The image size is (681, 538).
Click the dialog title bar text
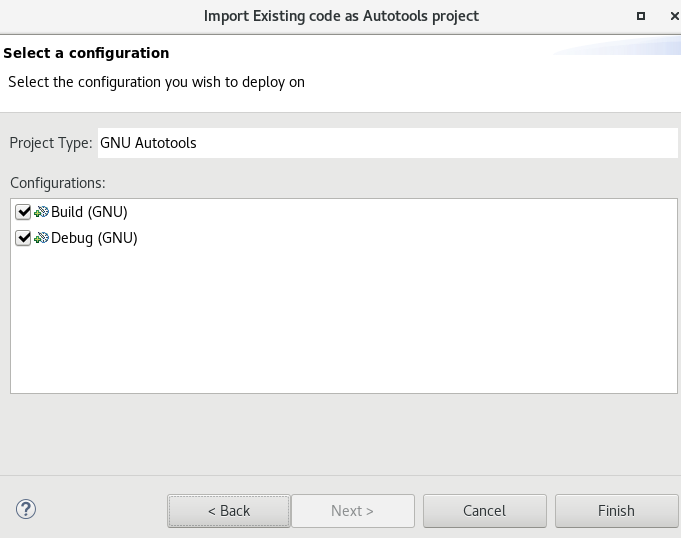tap(341, 16)
